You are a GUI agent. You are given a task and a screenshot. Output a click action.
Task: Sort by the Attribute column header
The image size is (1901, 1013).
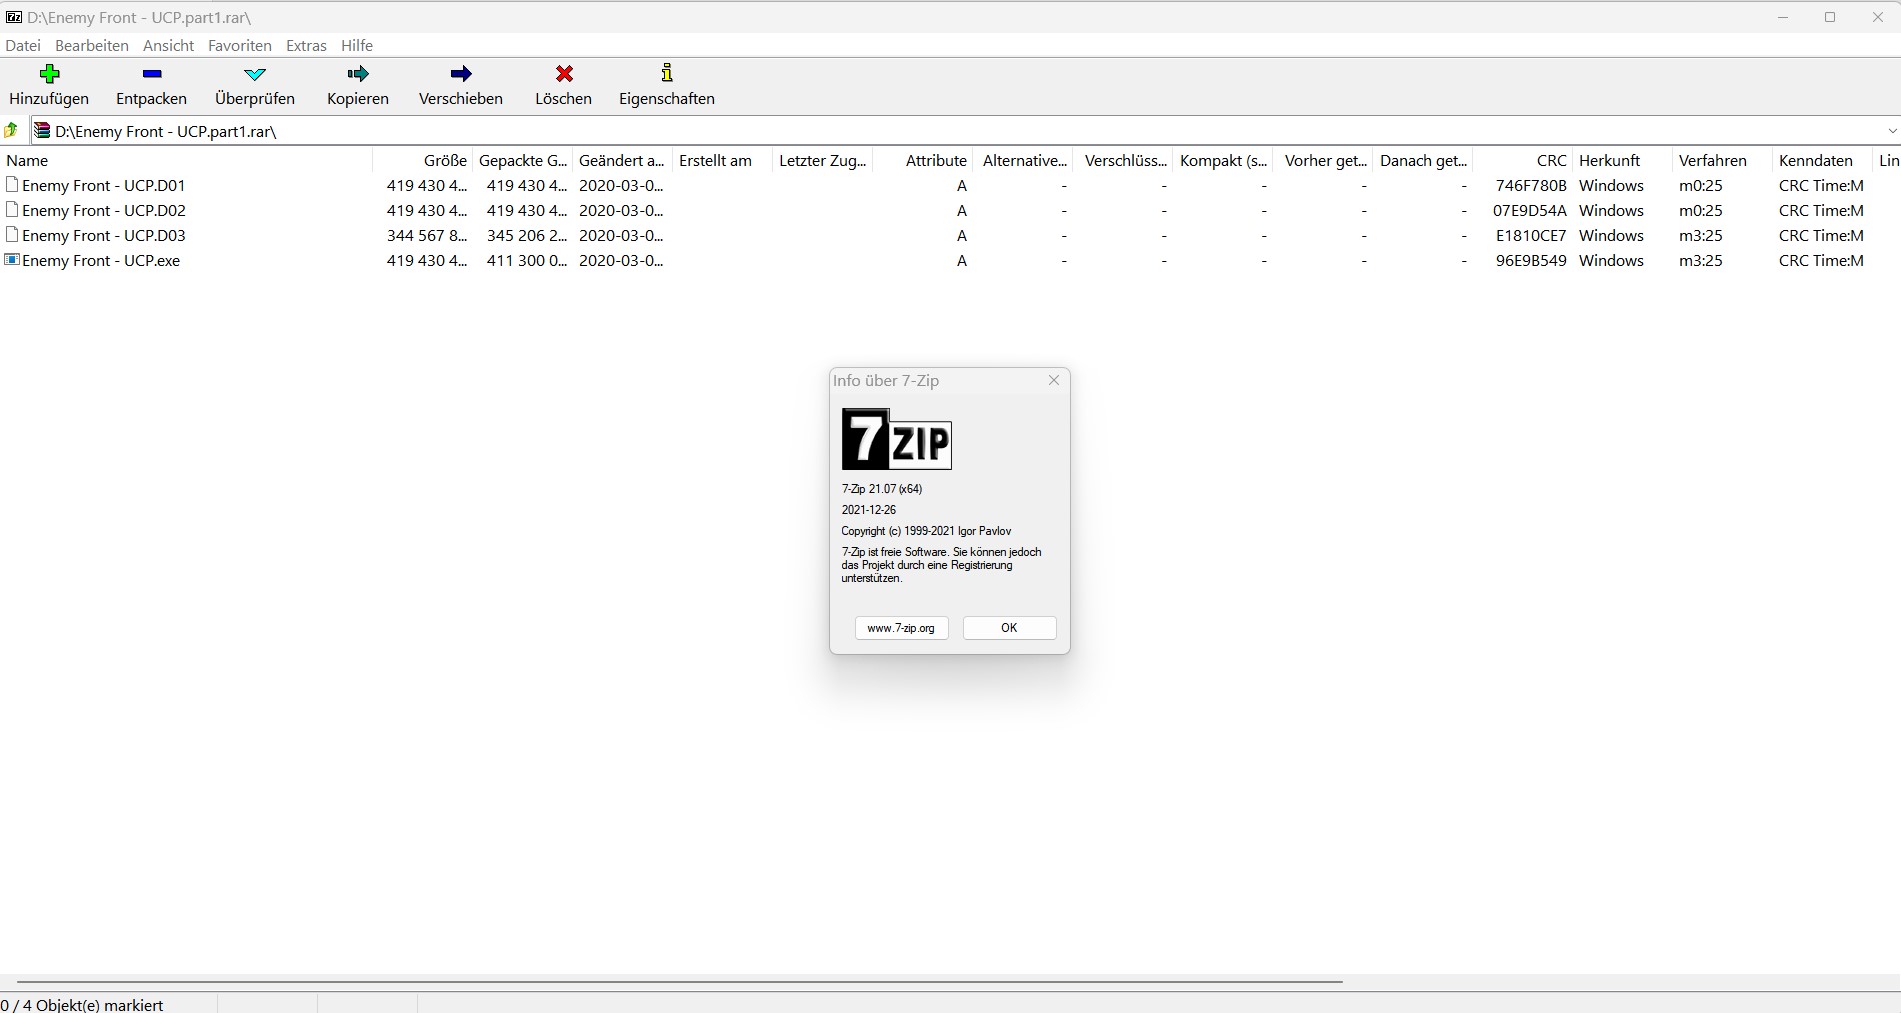(x=922, y=160)
